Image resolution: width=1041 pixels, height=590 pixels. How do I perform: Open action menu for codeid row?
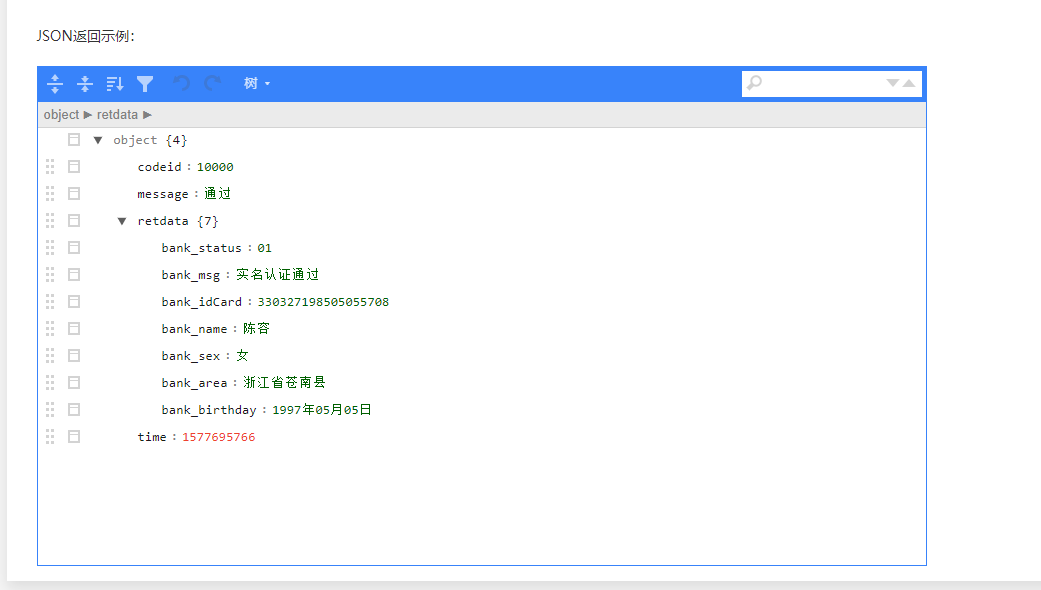[74, 167]
